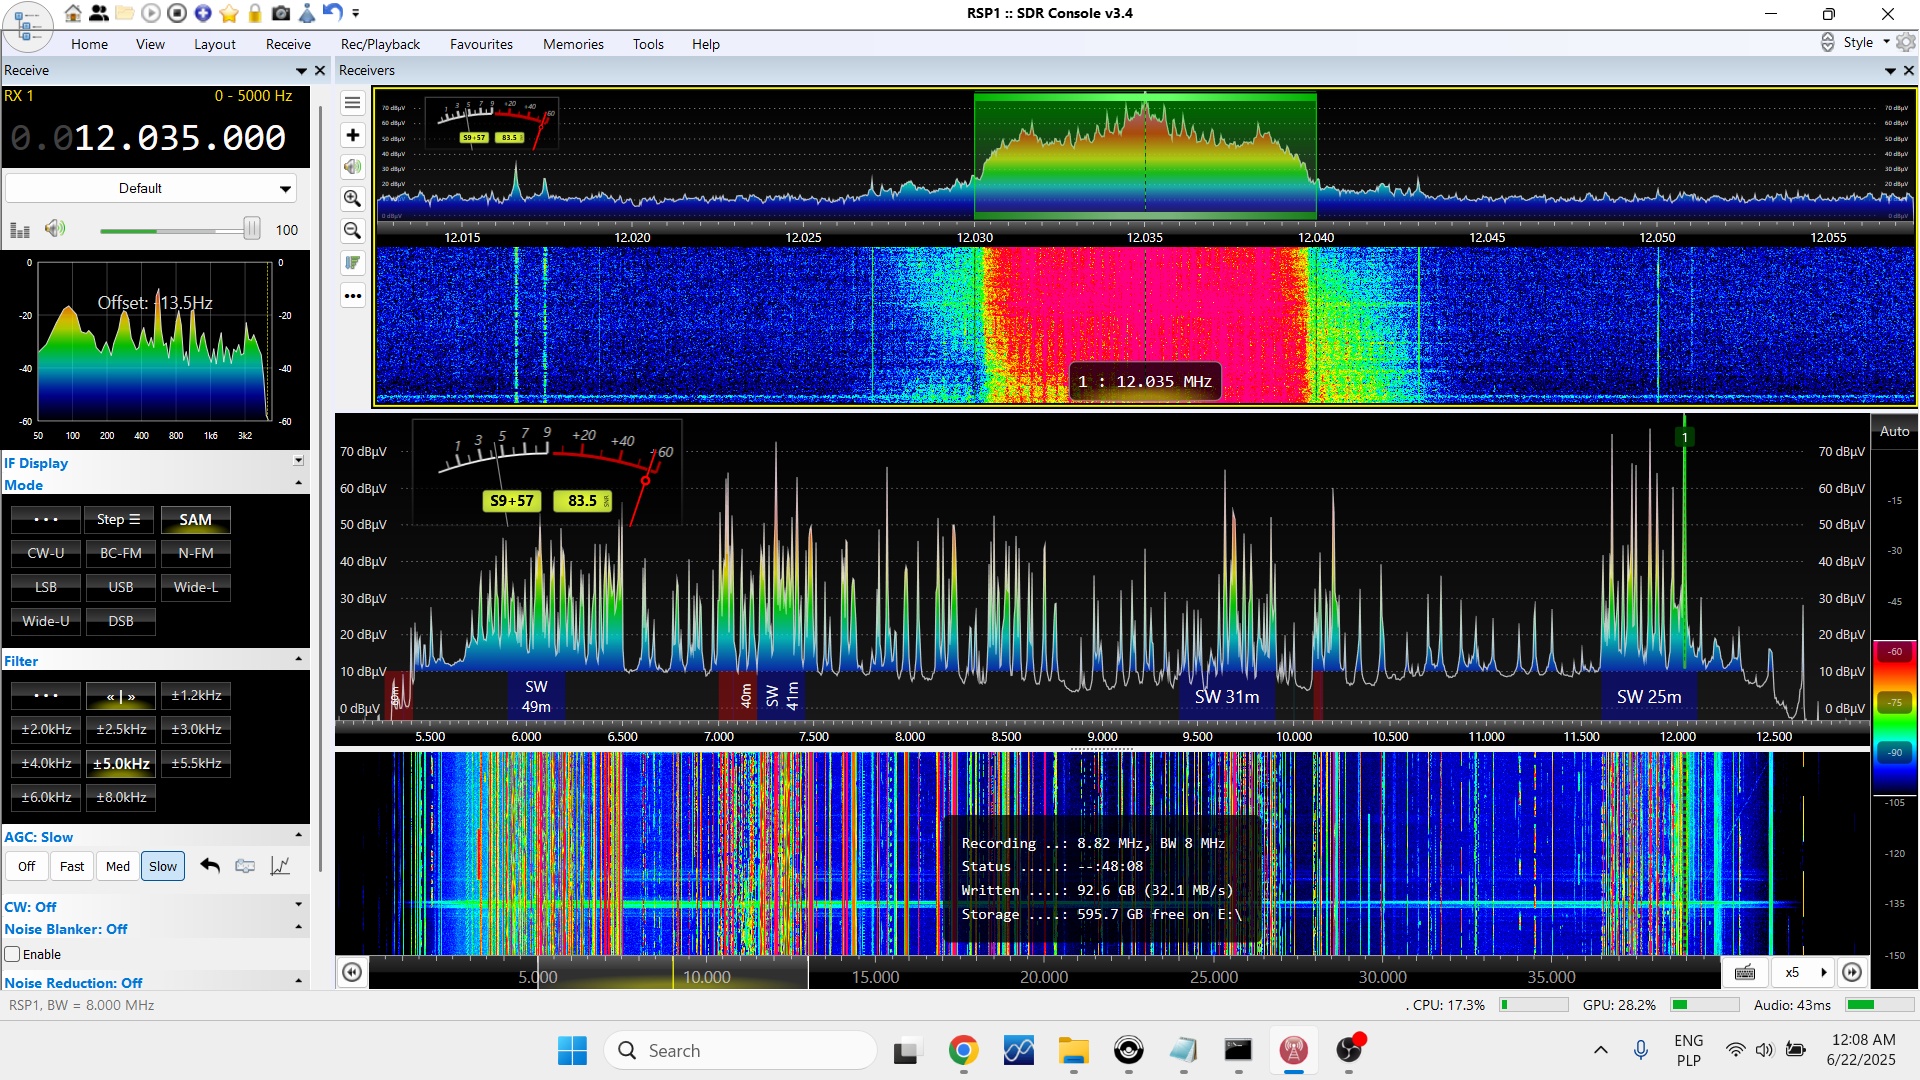
Task: Click the AGC reset back arrow icon
Action: click(x=210, y=866)
